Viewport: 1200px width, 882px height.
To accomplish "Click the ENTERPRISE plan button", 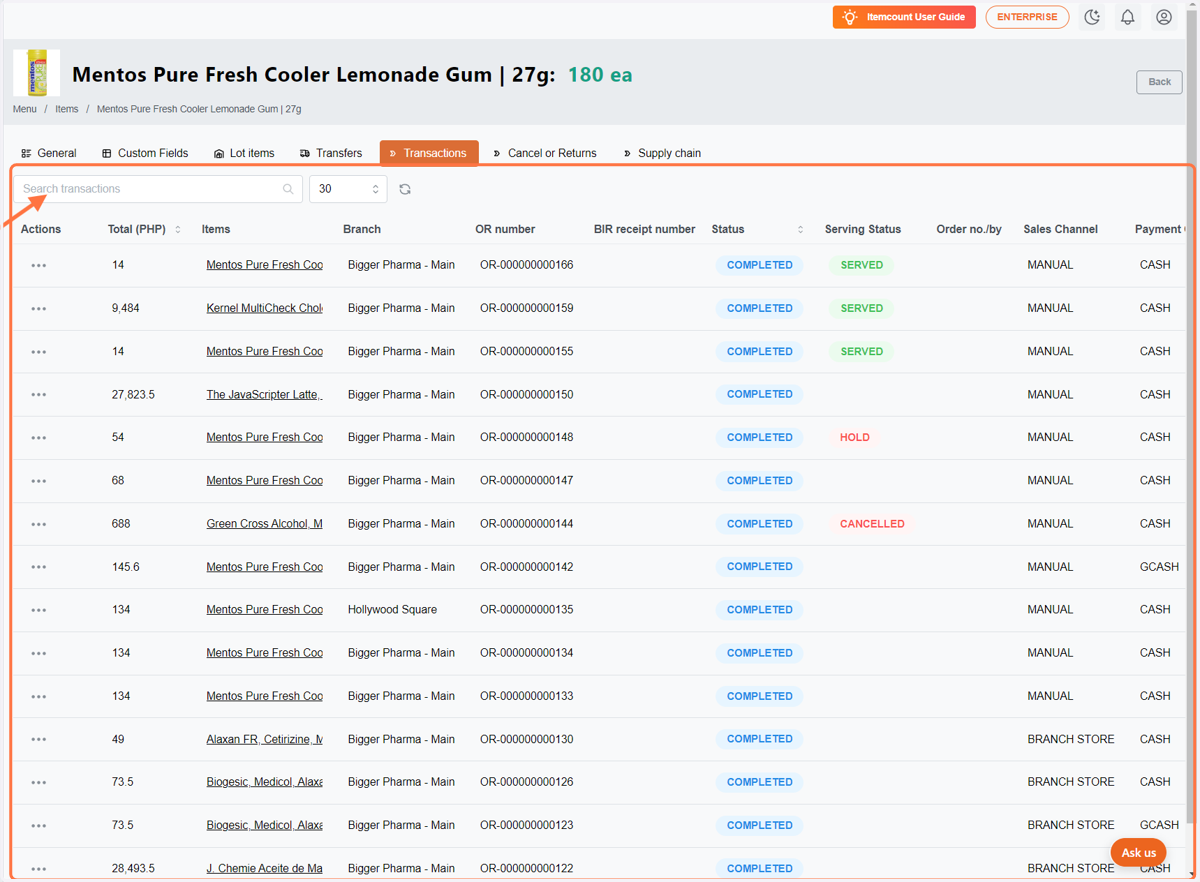I will (x=1027, y=17).
